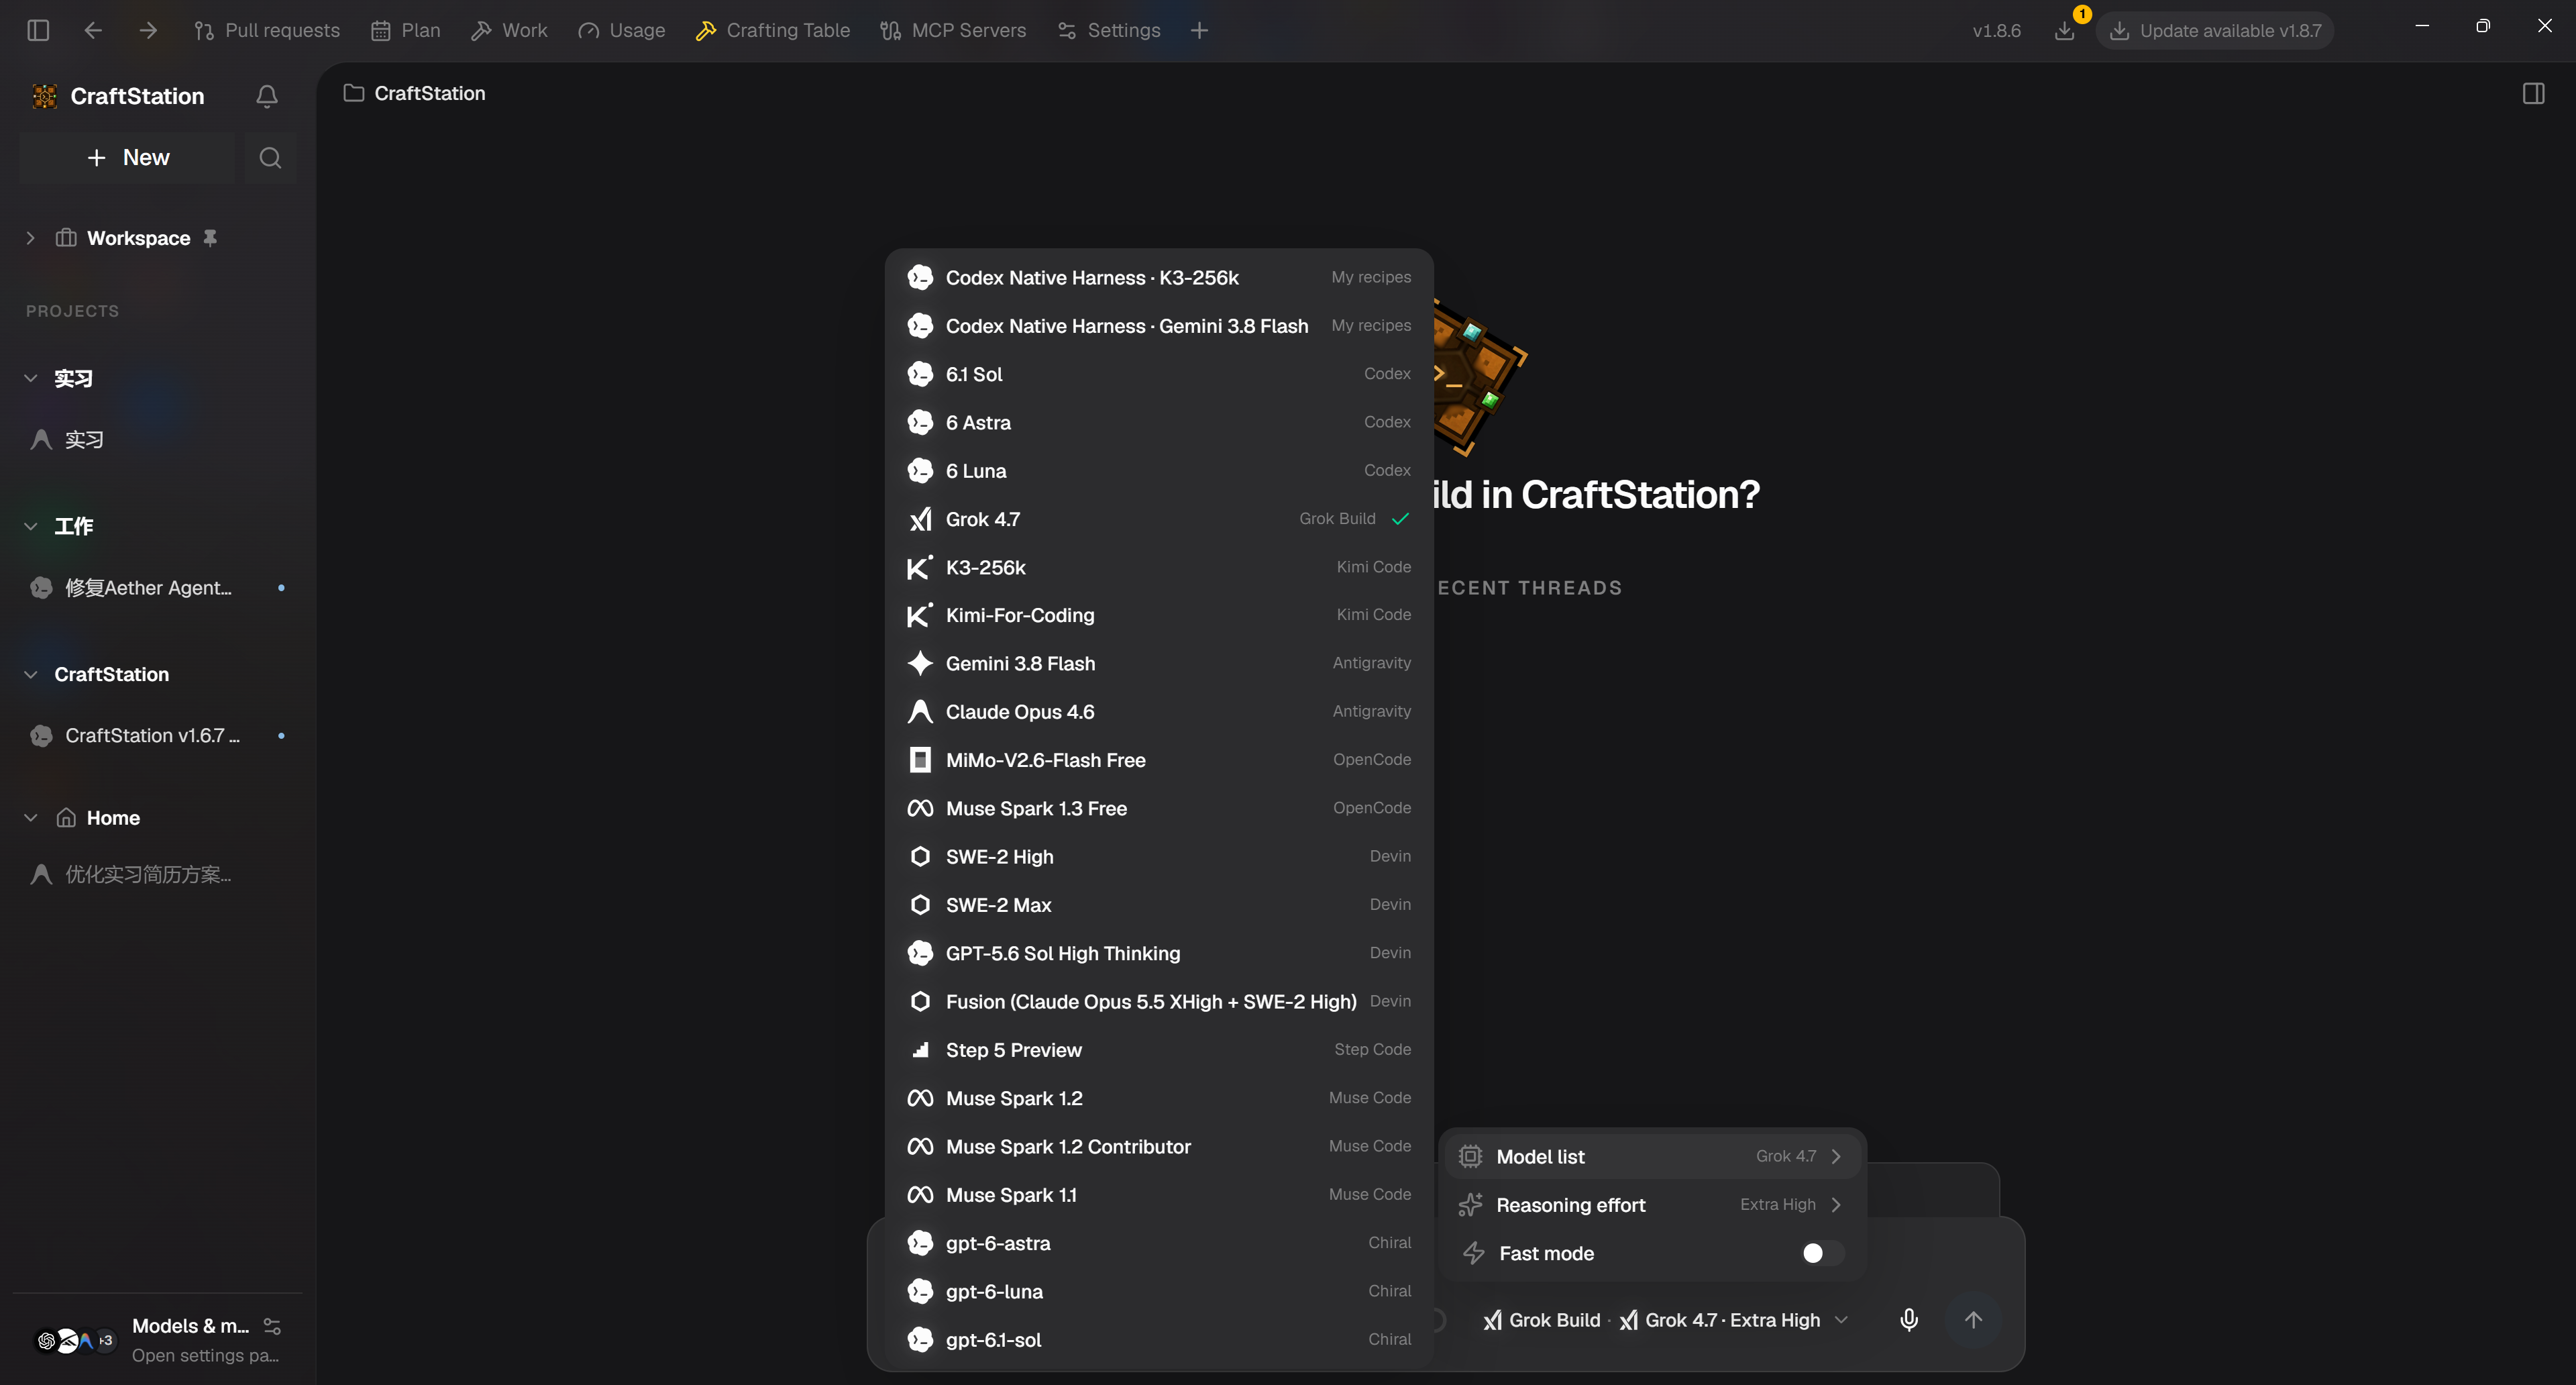Open the Reasoning effort submenu
Image resolution: width=2576 pixels, height=1385 pixels.
coord(1653,1204)
